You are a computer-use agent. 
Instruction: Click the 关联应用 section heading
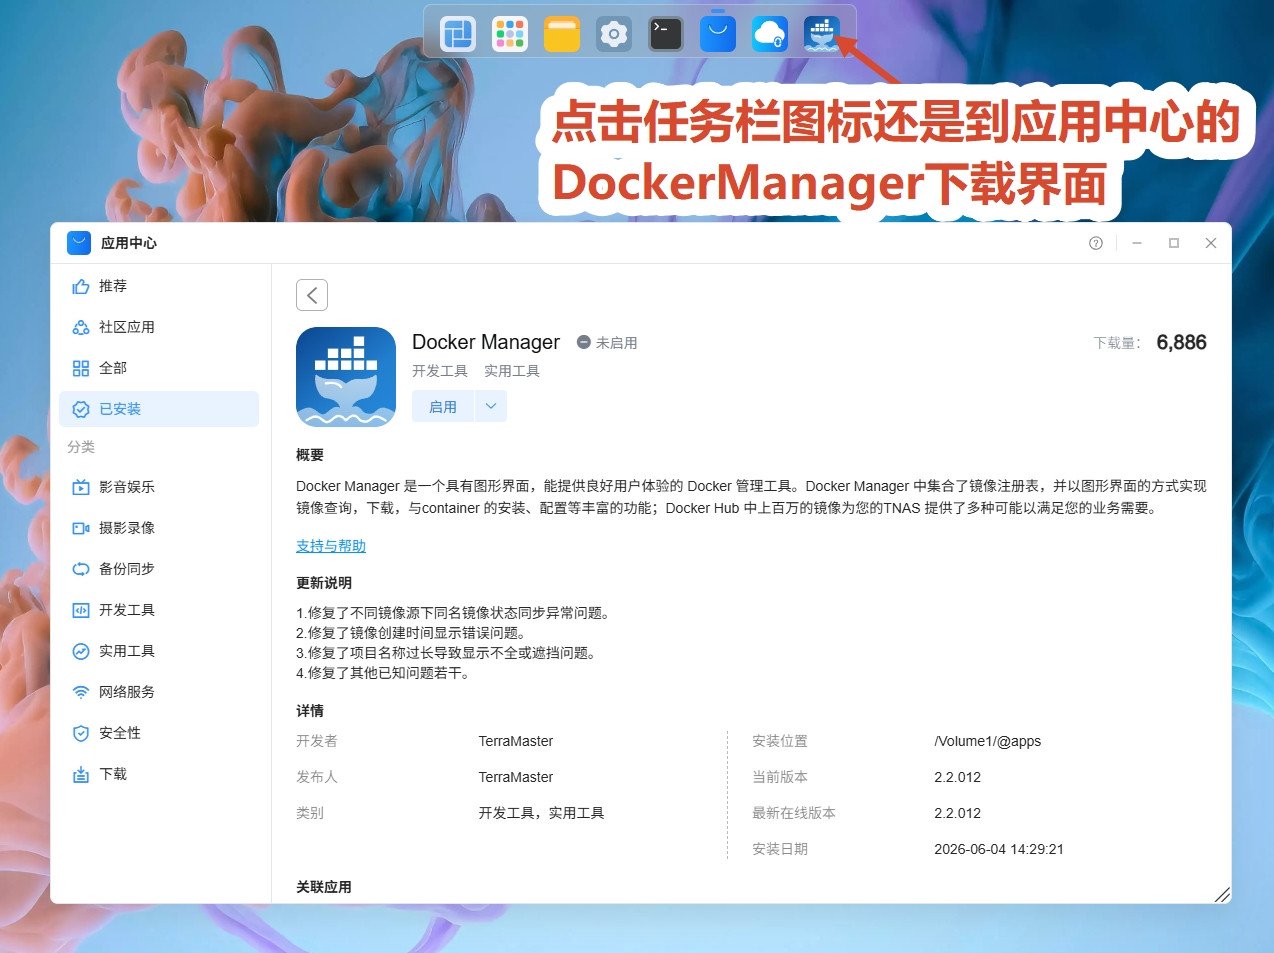(324, 887)
